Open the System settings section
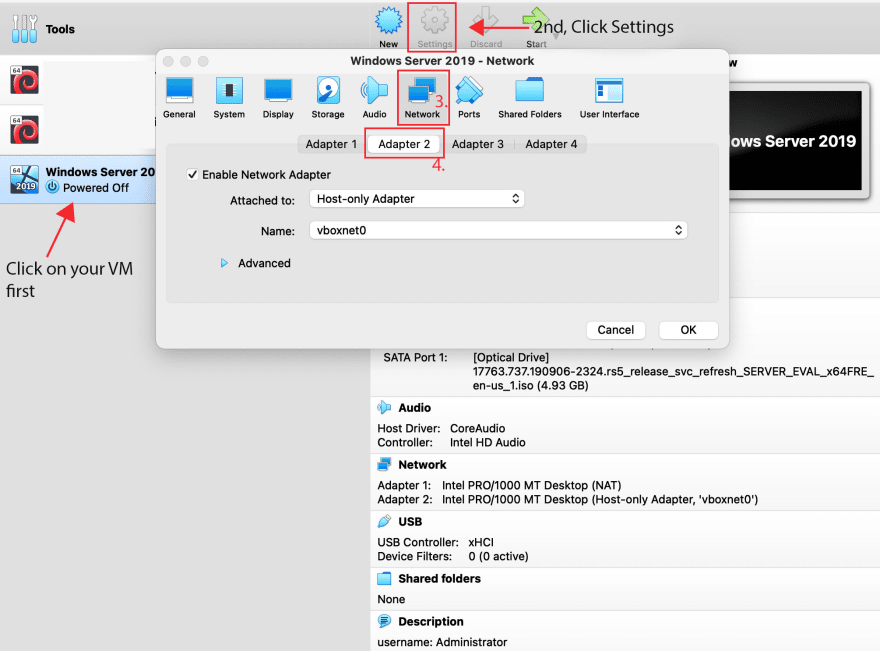 tap(229, 98)
